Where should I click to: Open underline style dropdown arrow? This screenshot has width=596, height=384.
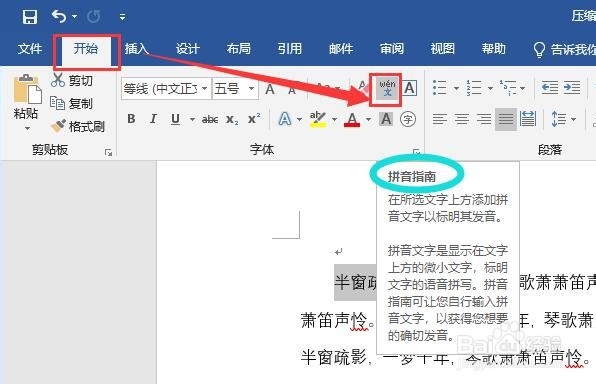click(x=192, y=119)
